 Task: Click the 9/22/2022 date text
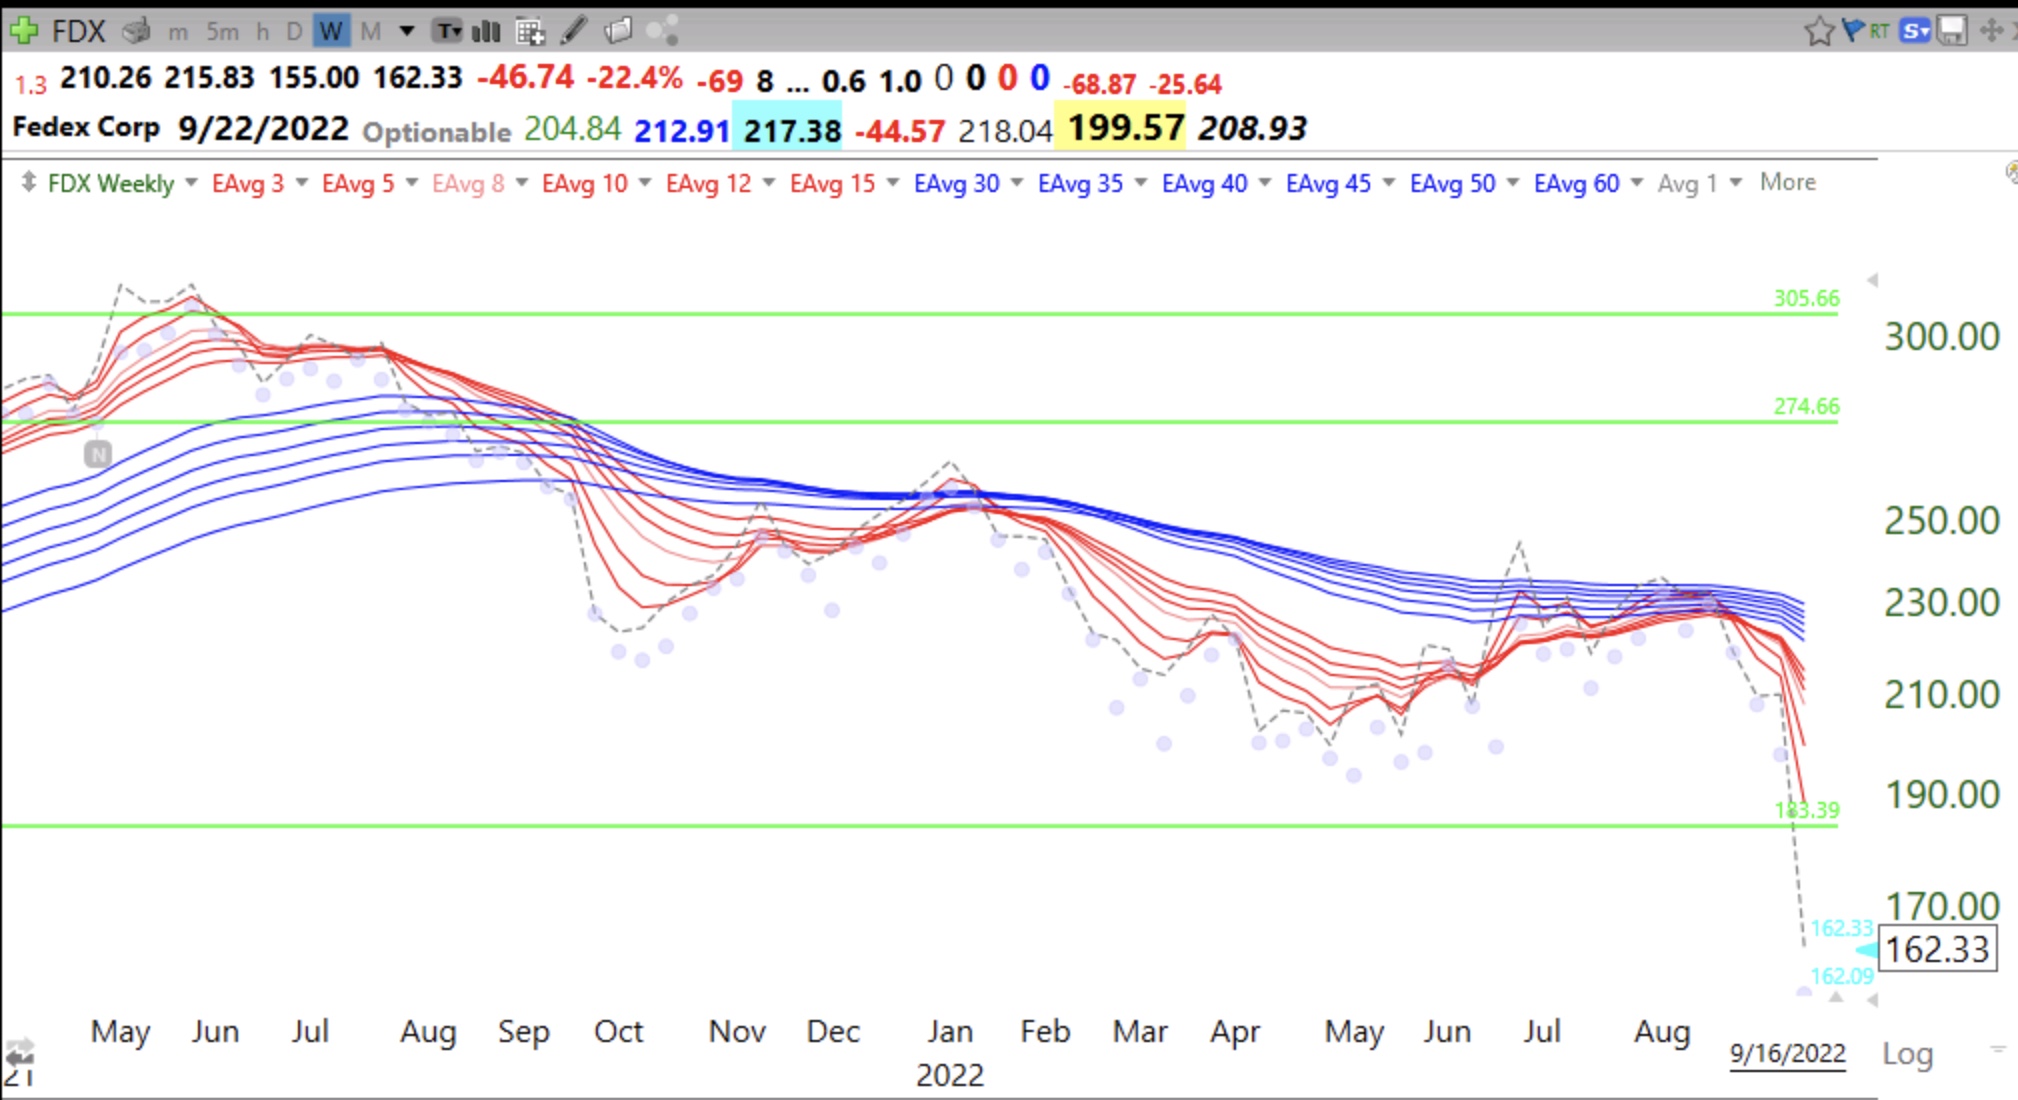(x=263, y=129)
